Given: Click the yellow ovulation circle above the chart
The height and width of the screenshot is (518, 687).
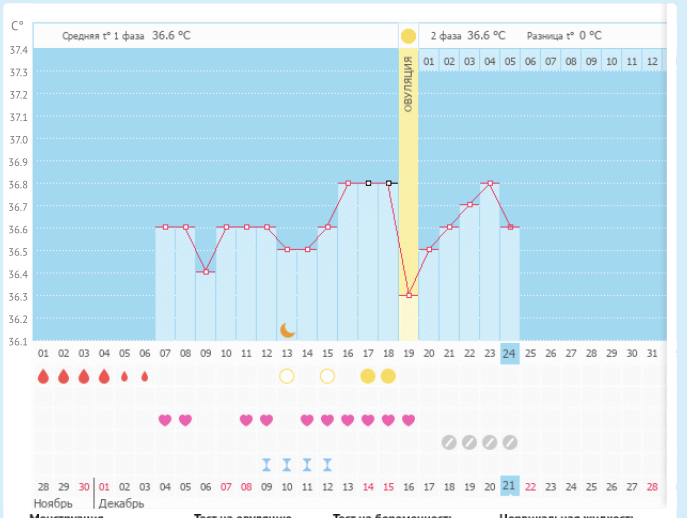Looking at the screenshot, I should [x=408, y=36].
